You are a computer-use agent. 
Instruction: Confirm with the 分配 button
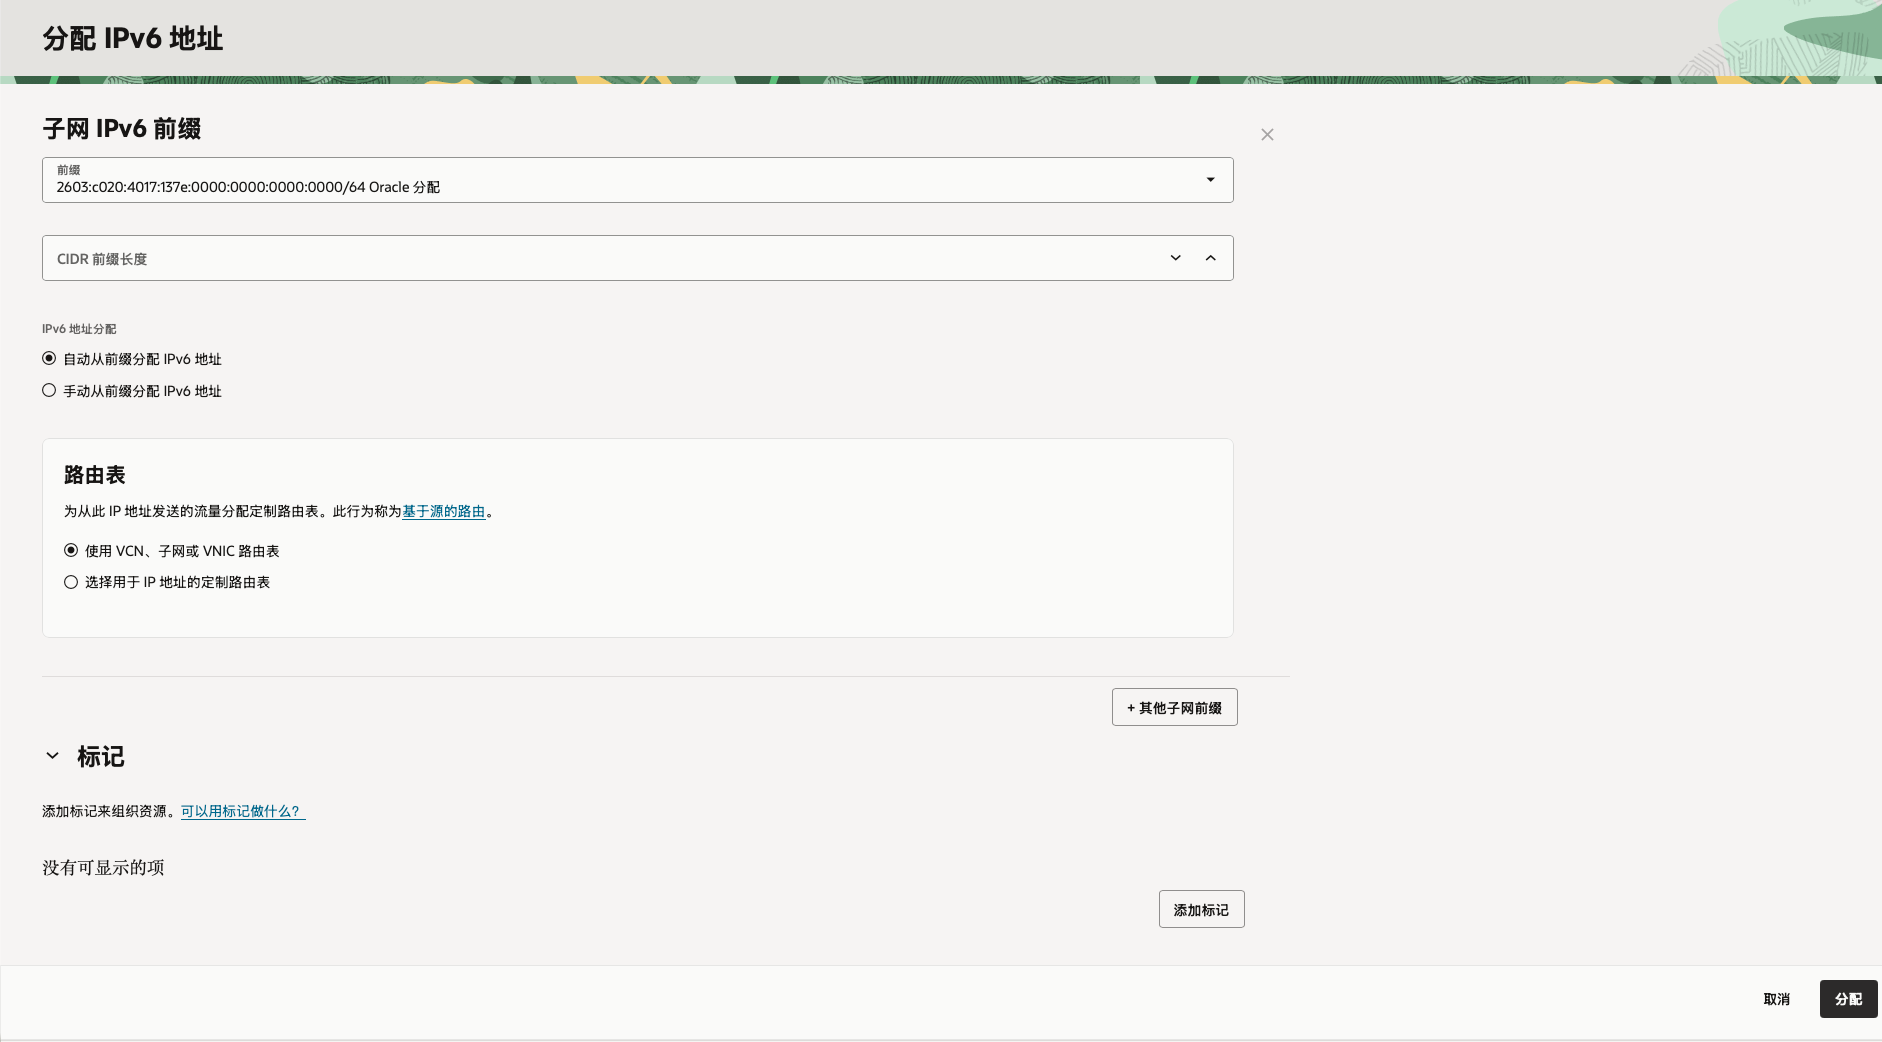point(1847,999)
